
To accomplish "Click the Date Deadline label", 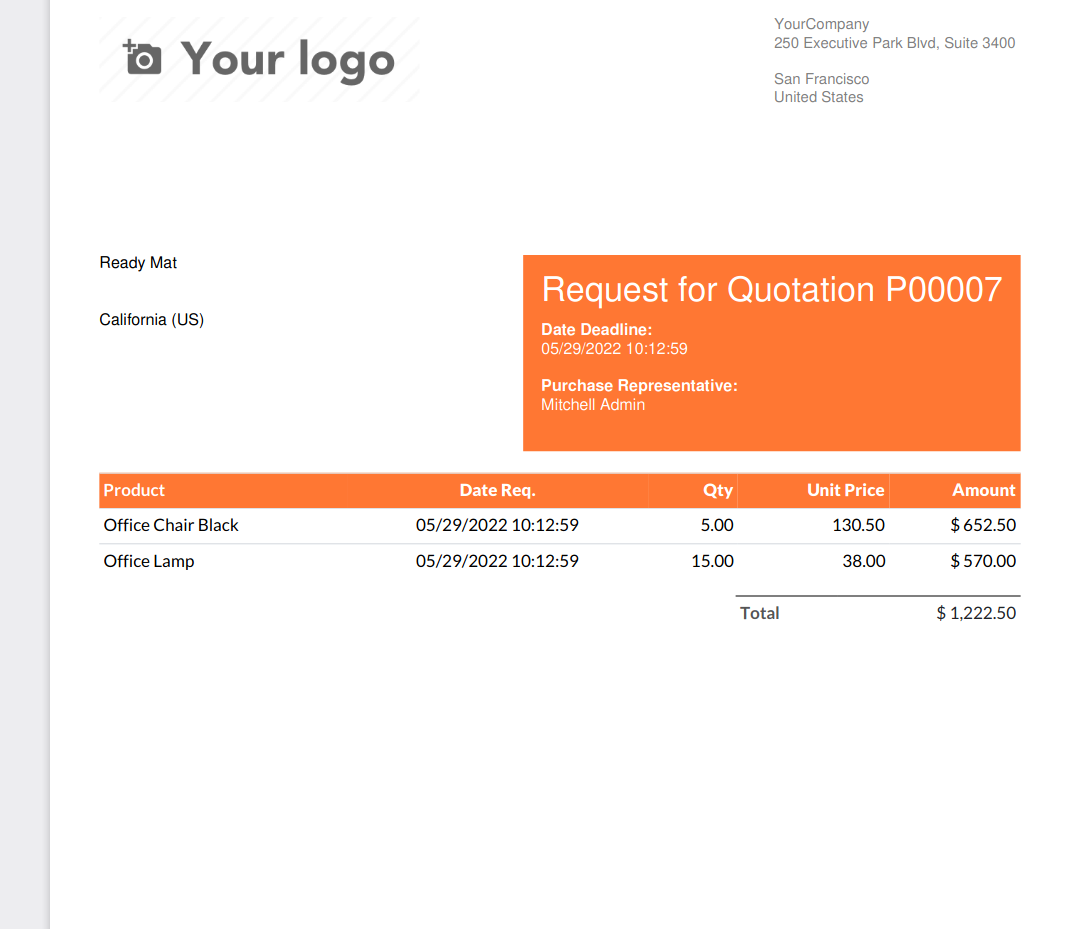I will pos(596,329).
